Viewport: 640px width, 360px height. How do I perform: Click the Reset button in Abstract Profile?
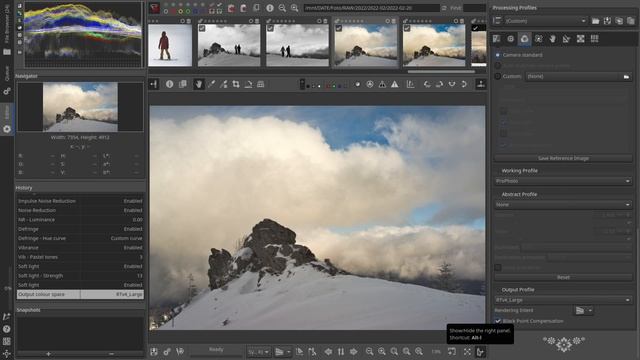tap(563, 278)
